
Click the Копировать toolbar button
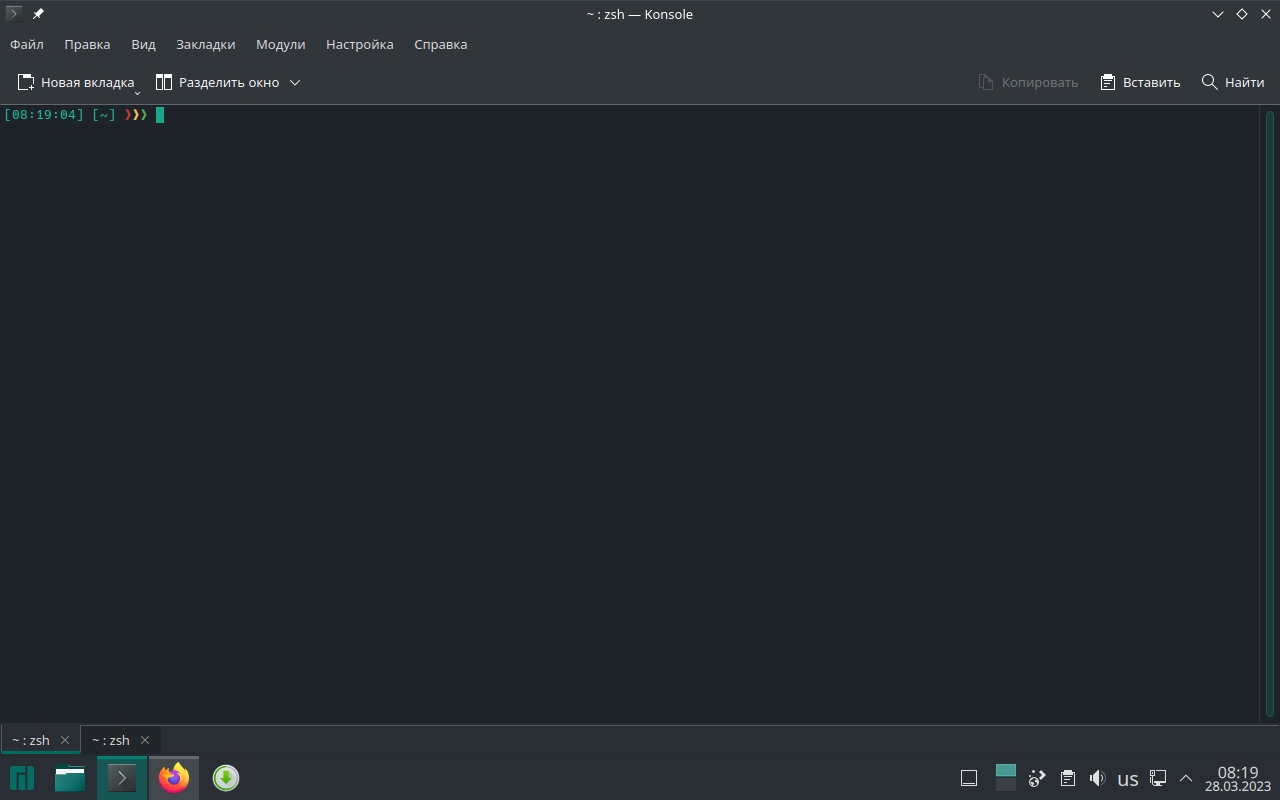pyautogui.click(x=1029, y=82)
